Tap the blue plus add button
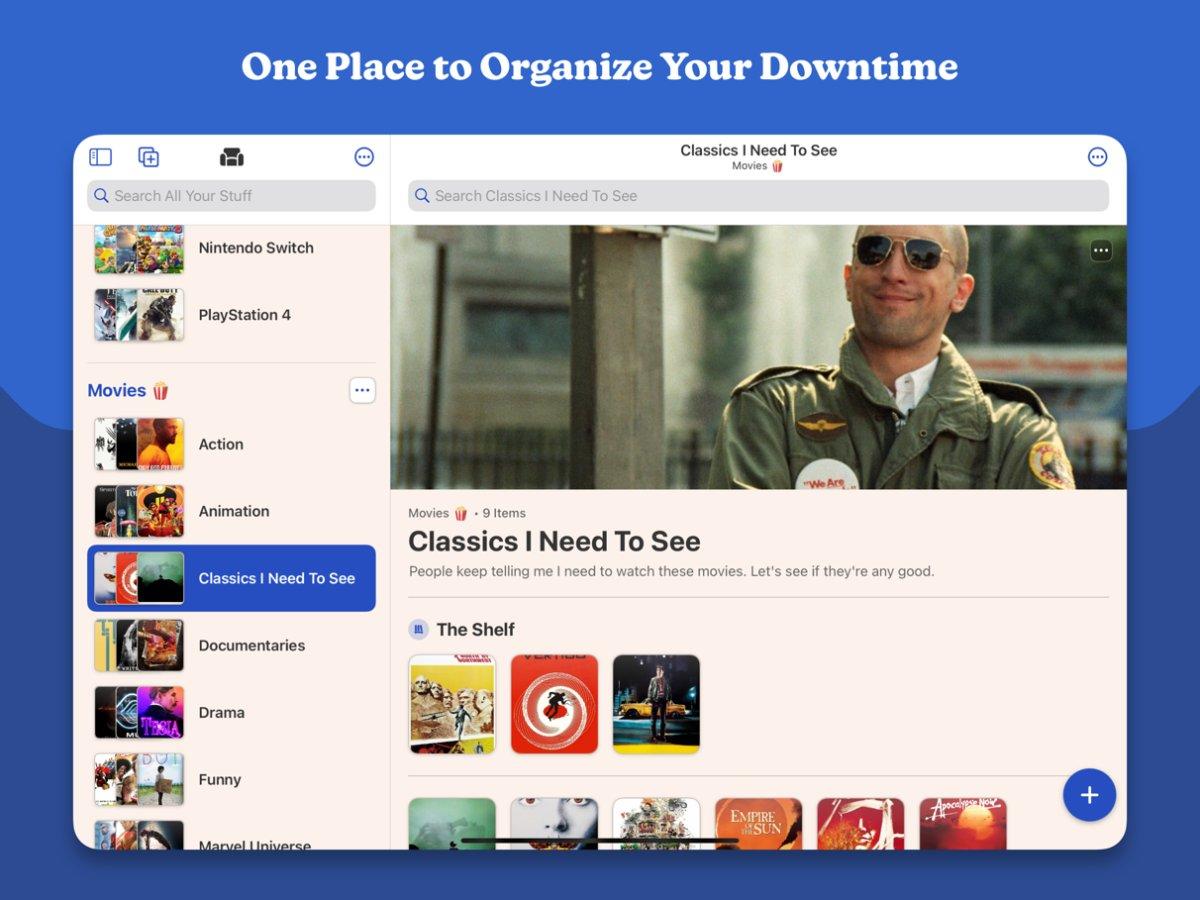The image size is (1200, 900). click(x=1089, y=795)
